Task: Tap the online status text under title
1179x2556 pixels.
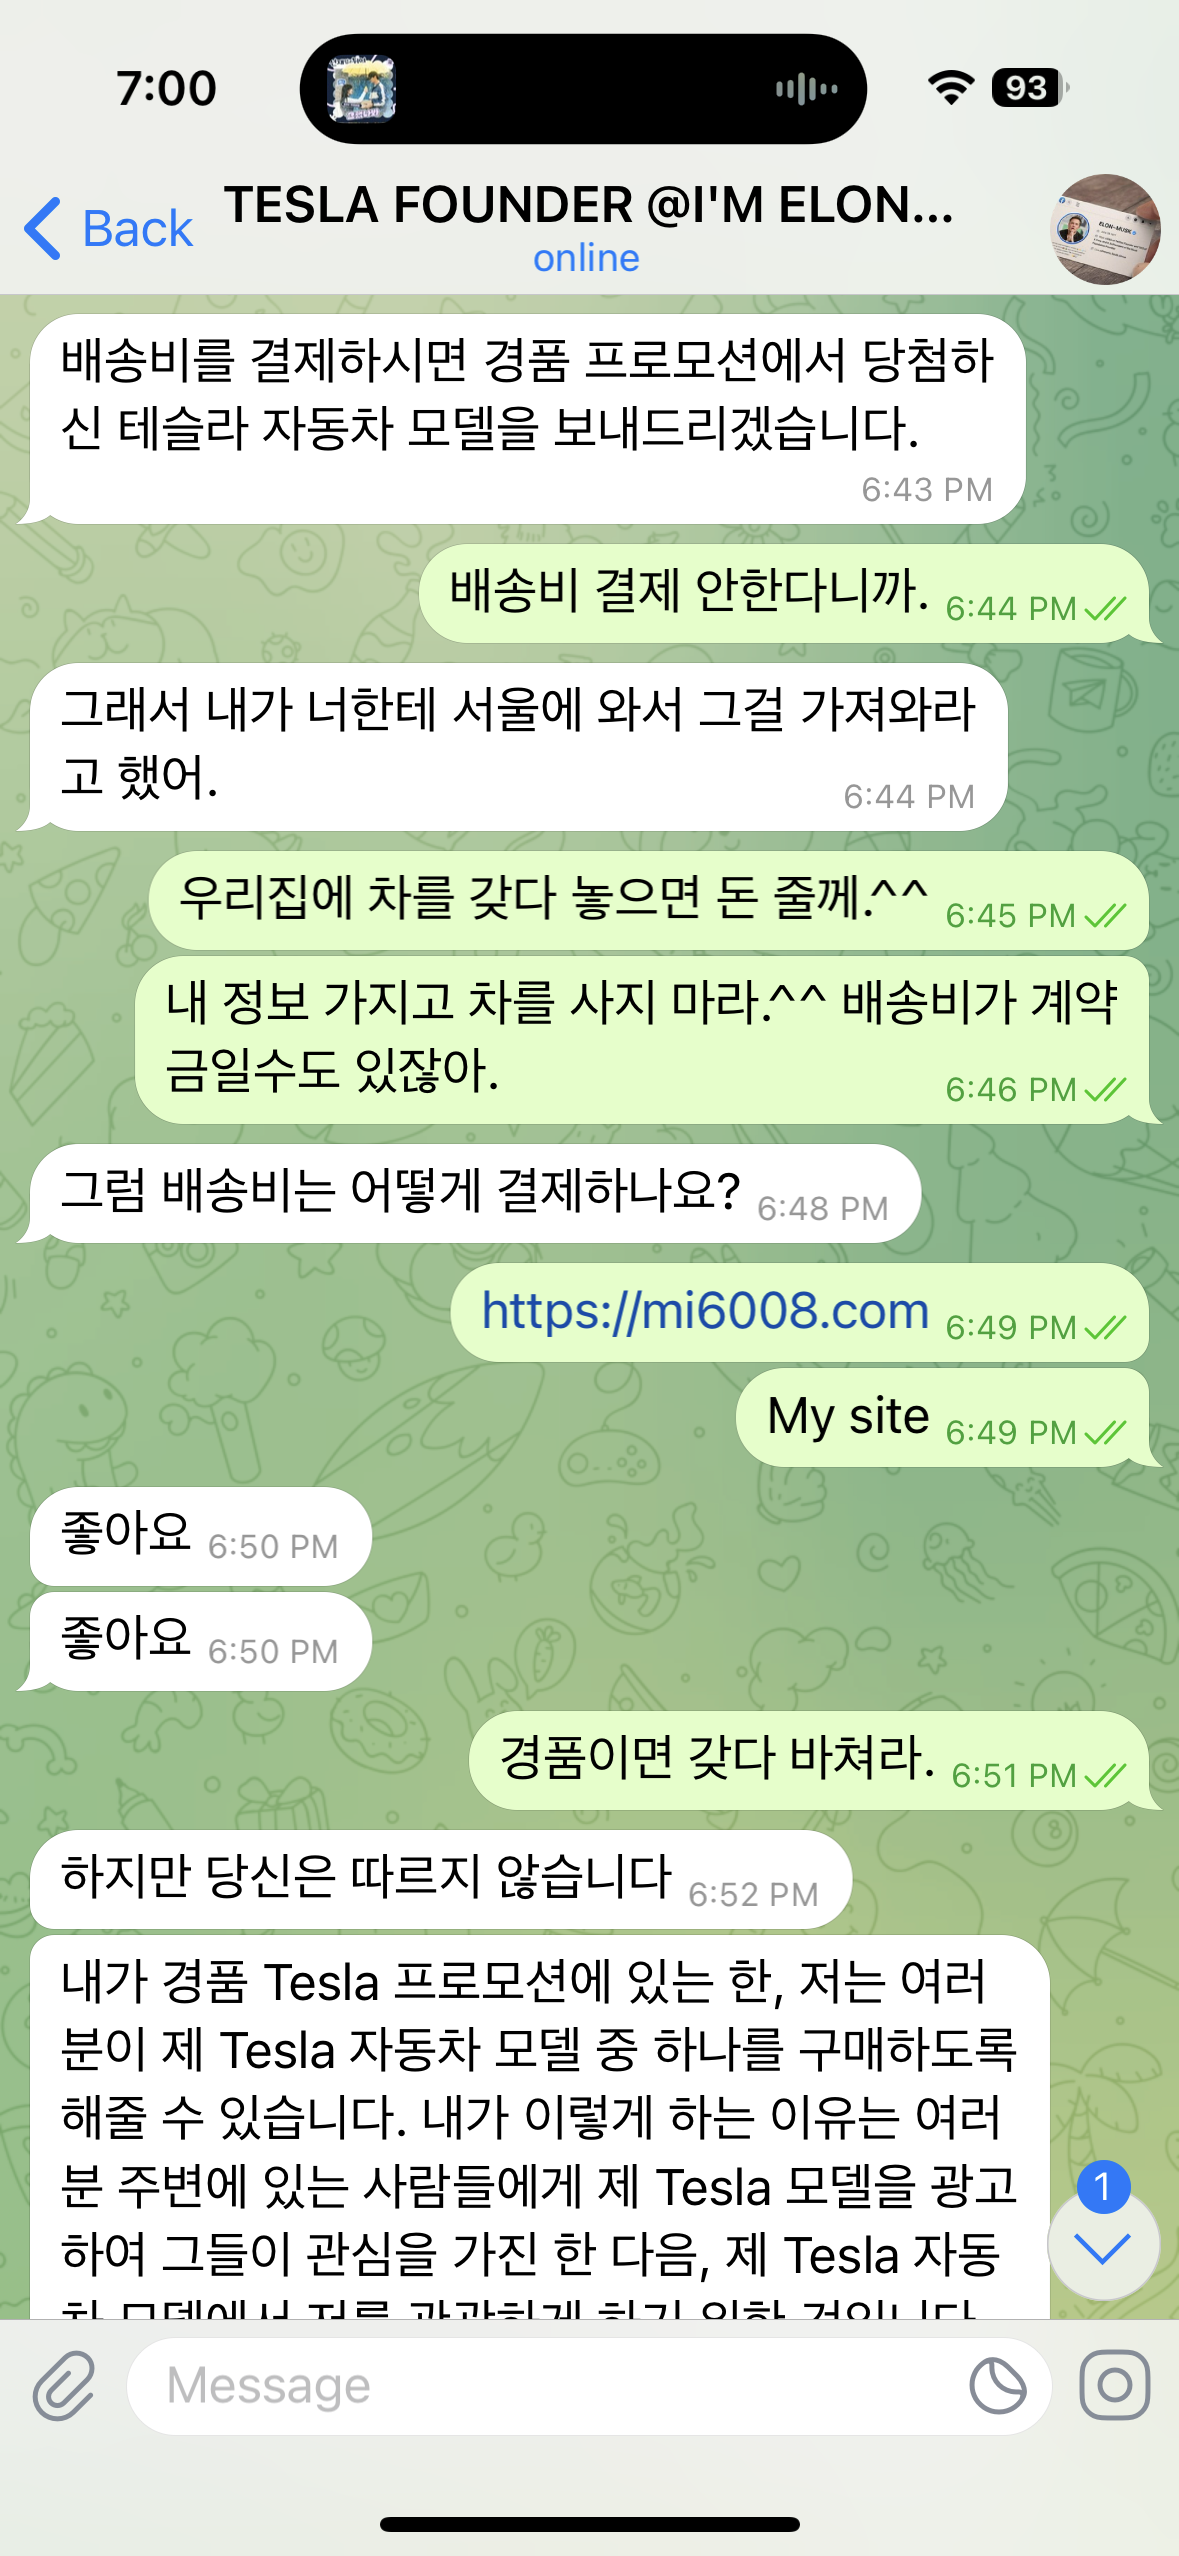Action: (586, 258)
